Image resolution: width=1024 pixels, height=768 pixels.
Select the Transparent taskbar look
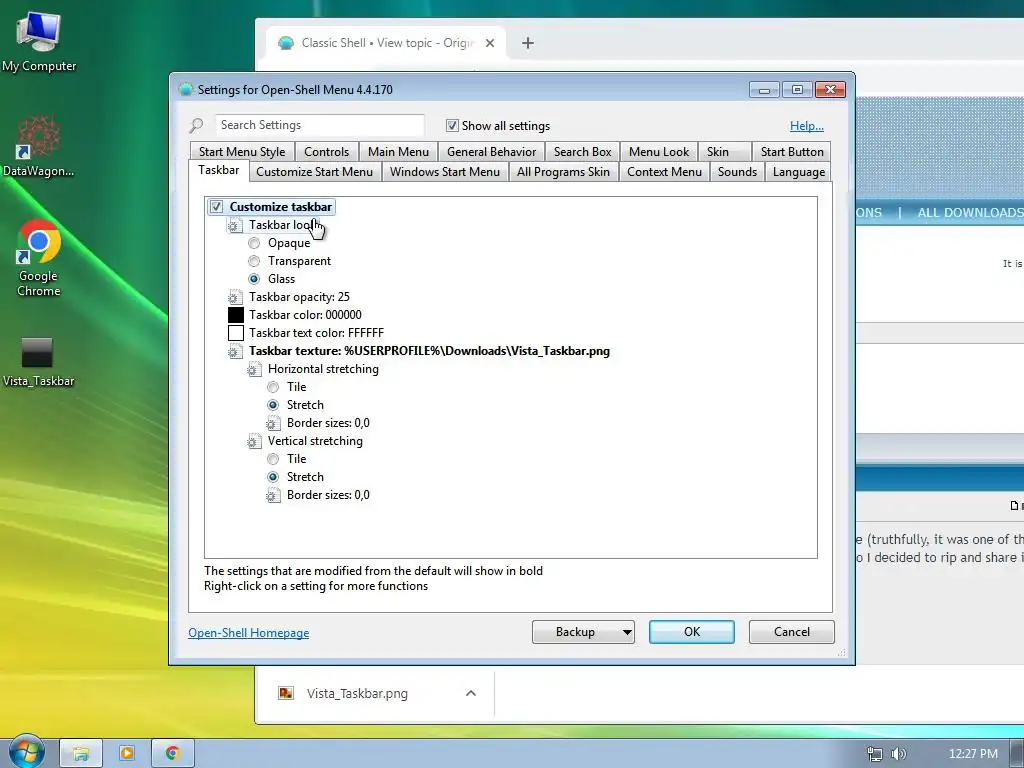point(254,261)
